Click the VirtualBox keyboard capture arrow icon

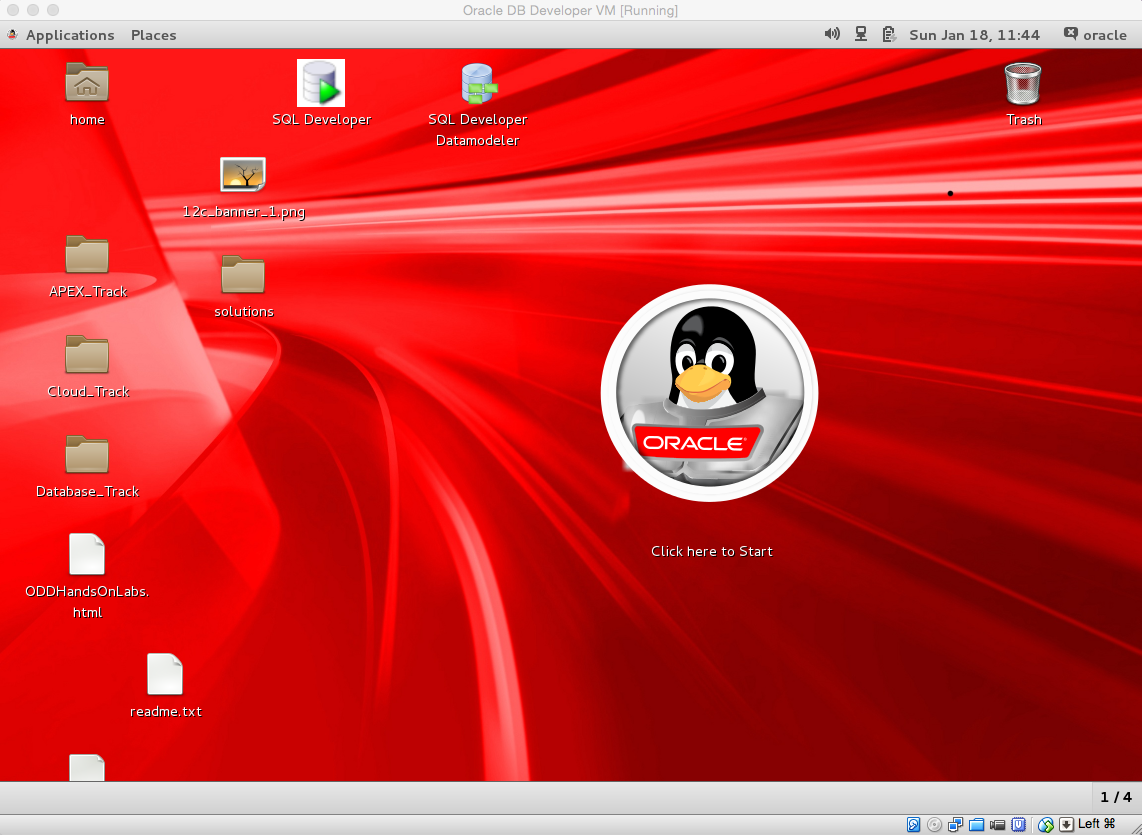pos(1066,824)
